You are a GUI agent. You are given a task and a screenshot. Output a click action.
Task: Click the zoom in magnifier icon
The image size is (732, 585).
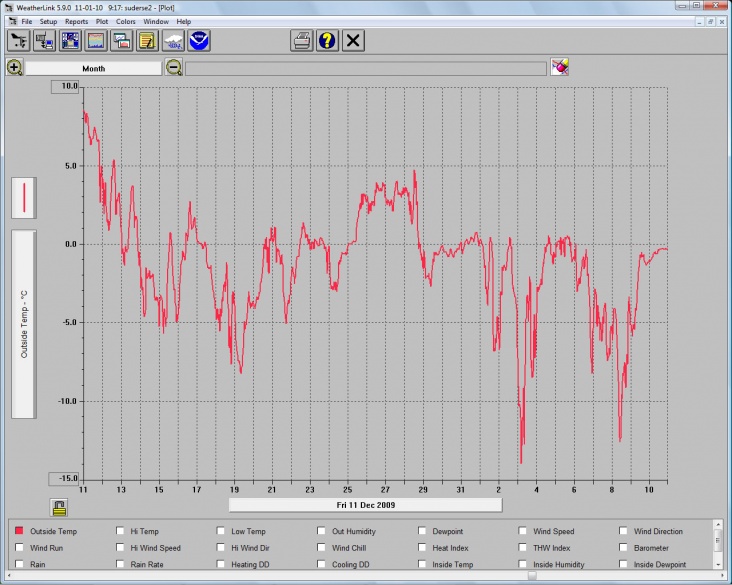tap(14, 68)
